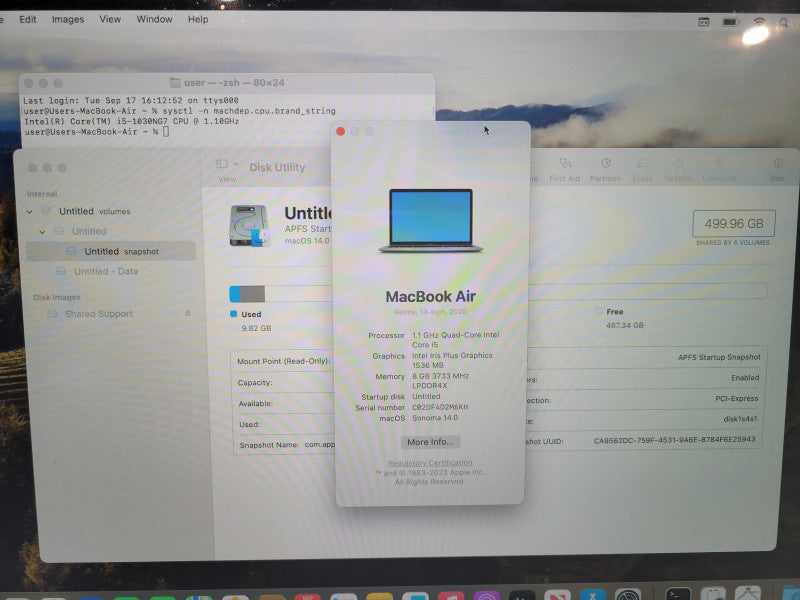Click the "Disk Utility" window title

coord(277,167)
